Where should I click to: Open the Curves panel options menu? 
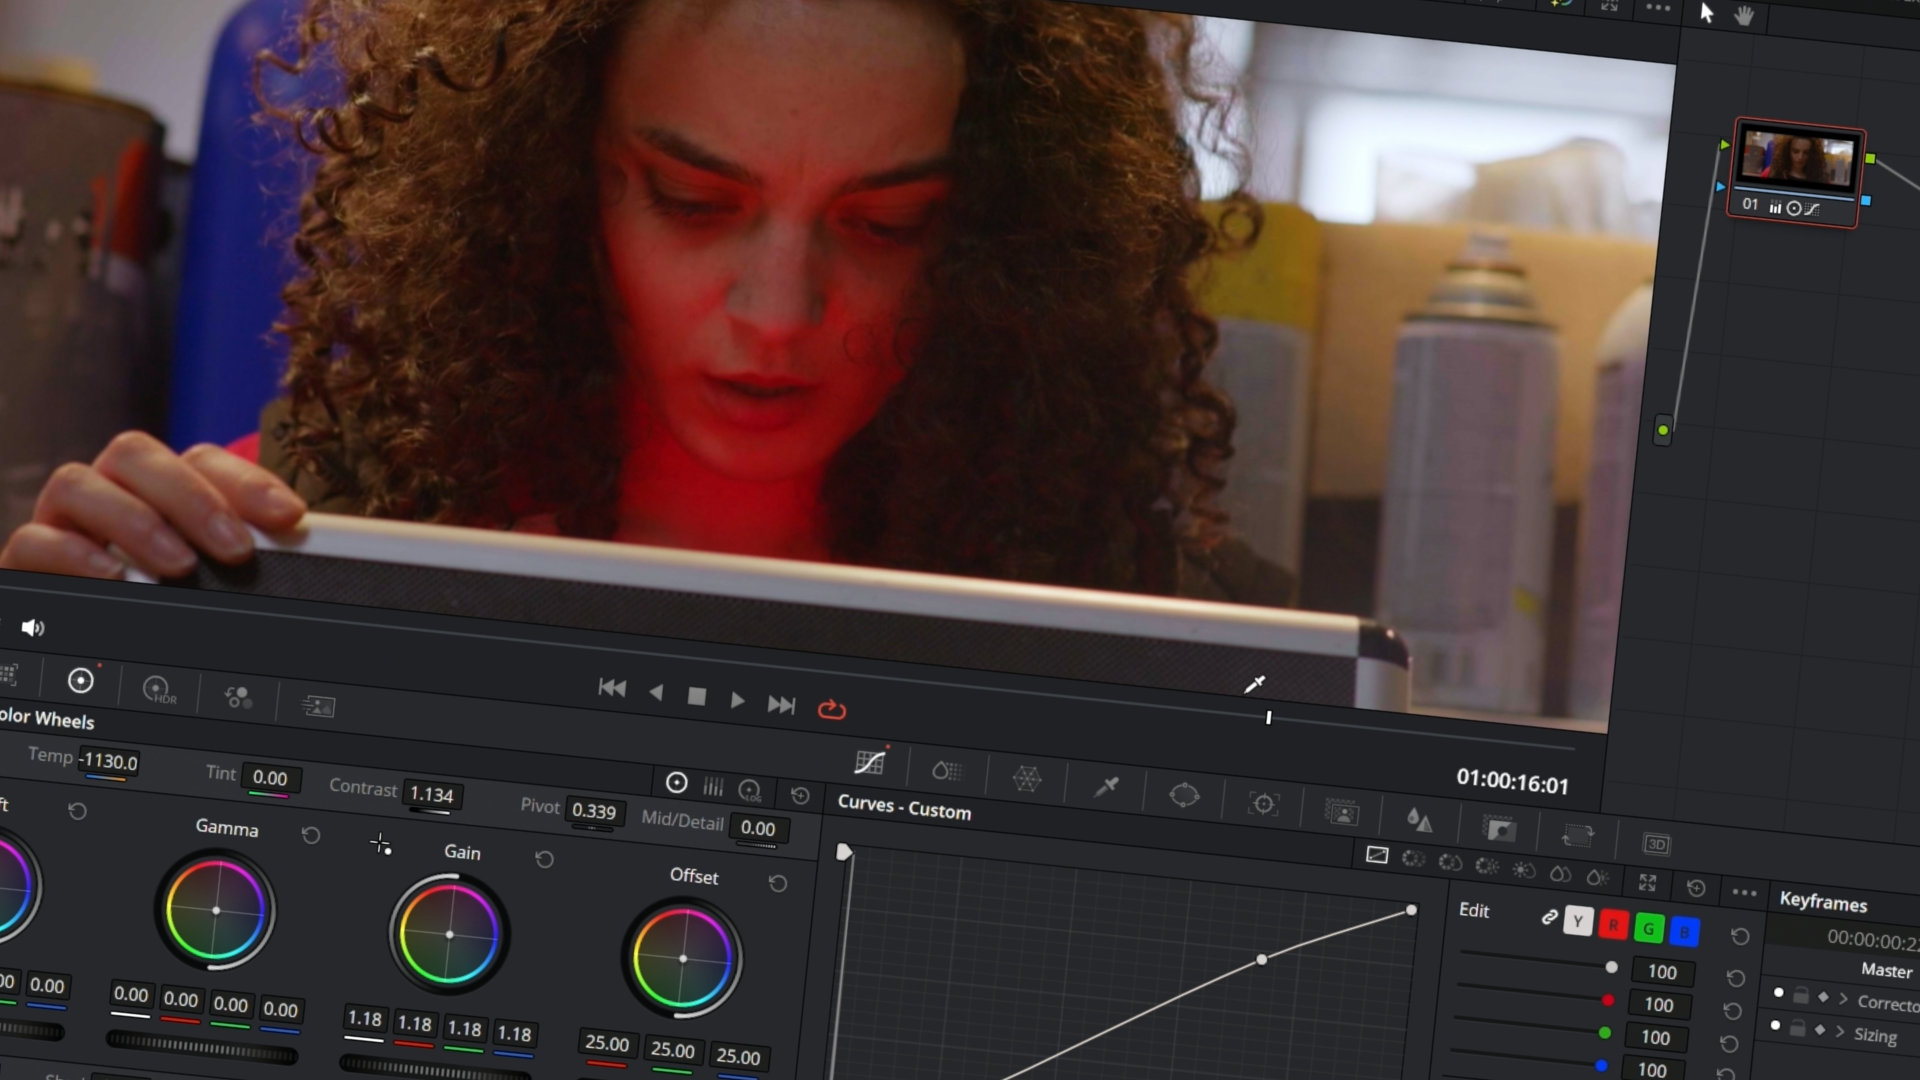click(1744, 892)
